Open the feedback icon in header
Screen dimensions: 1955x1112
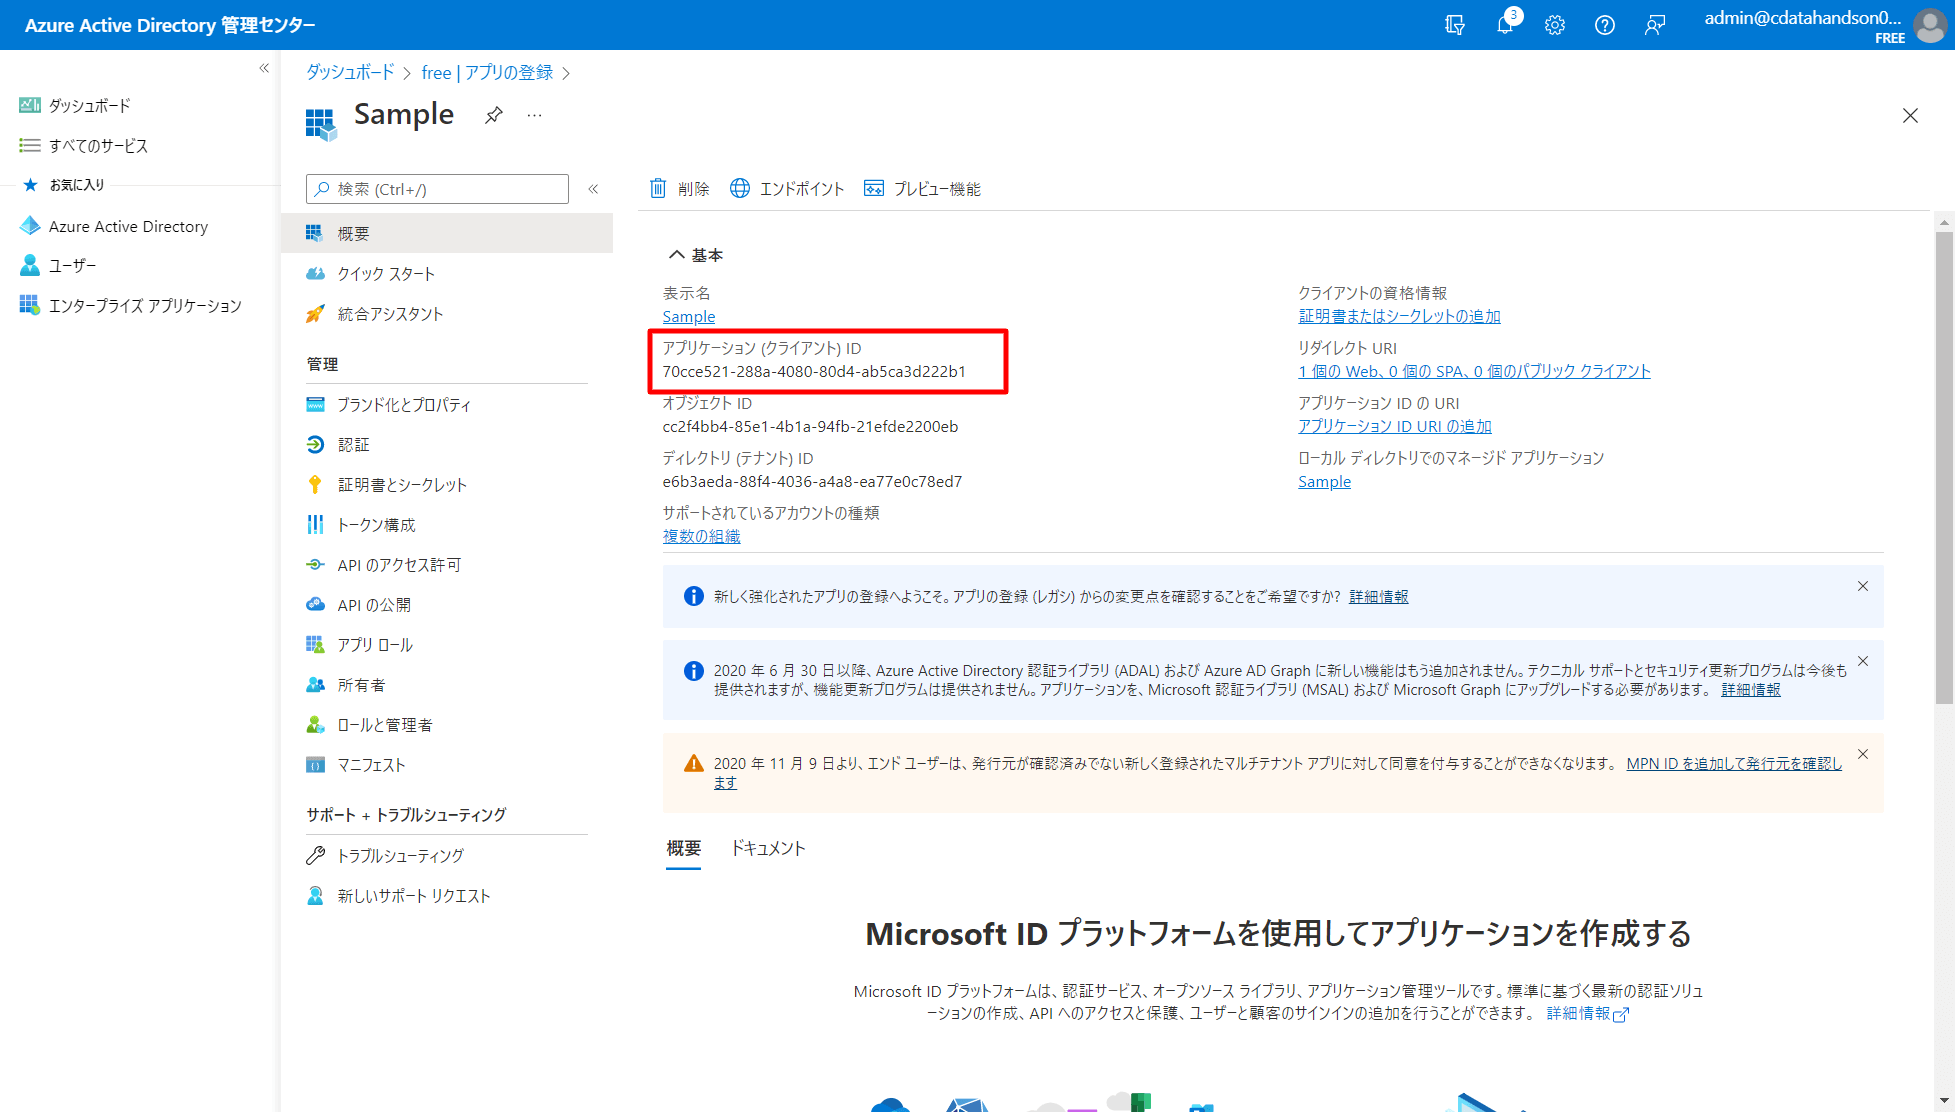coord(1654,25)
